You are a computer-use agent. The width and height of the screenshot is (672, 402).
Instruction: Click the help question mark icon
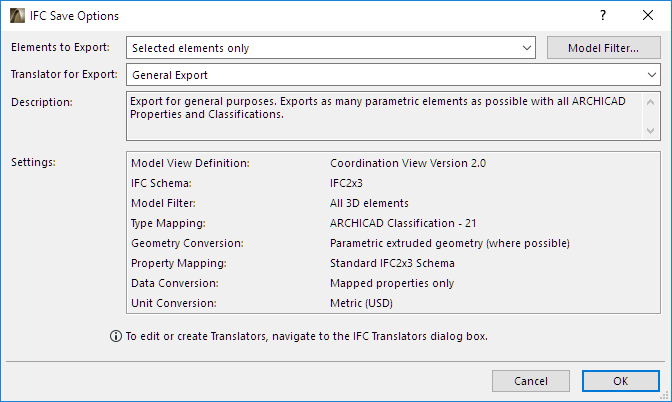[x=603, y=16]
